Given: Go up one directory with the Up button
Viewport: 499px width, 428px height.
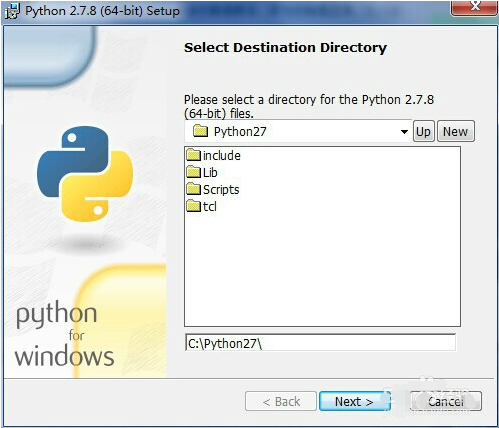Looking at the screenshot, I should click(x=424, y=131).
